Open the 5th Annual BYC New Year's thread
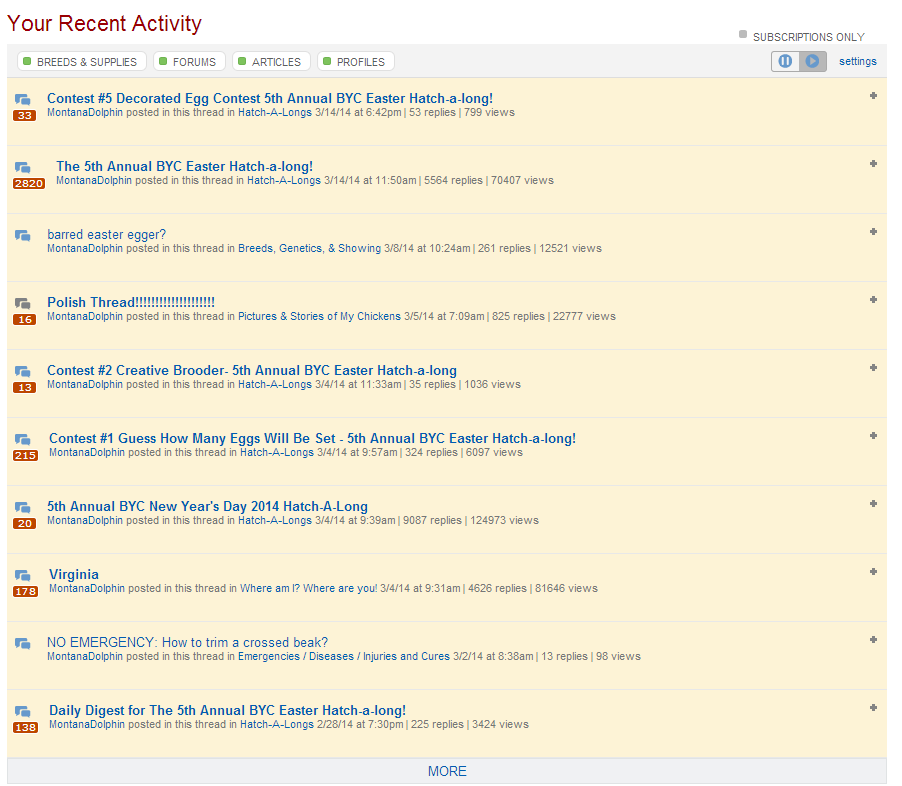The width and height of the screenshot is (902, 786). [x=207, y=506]
